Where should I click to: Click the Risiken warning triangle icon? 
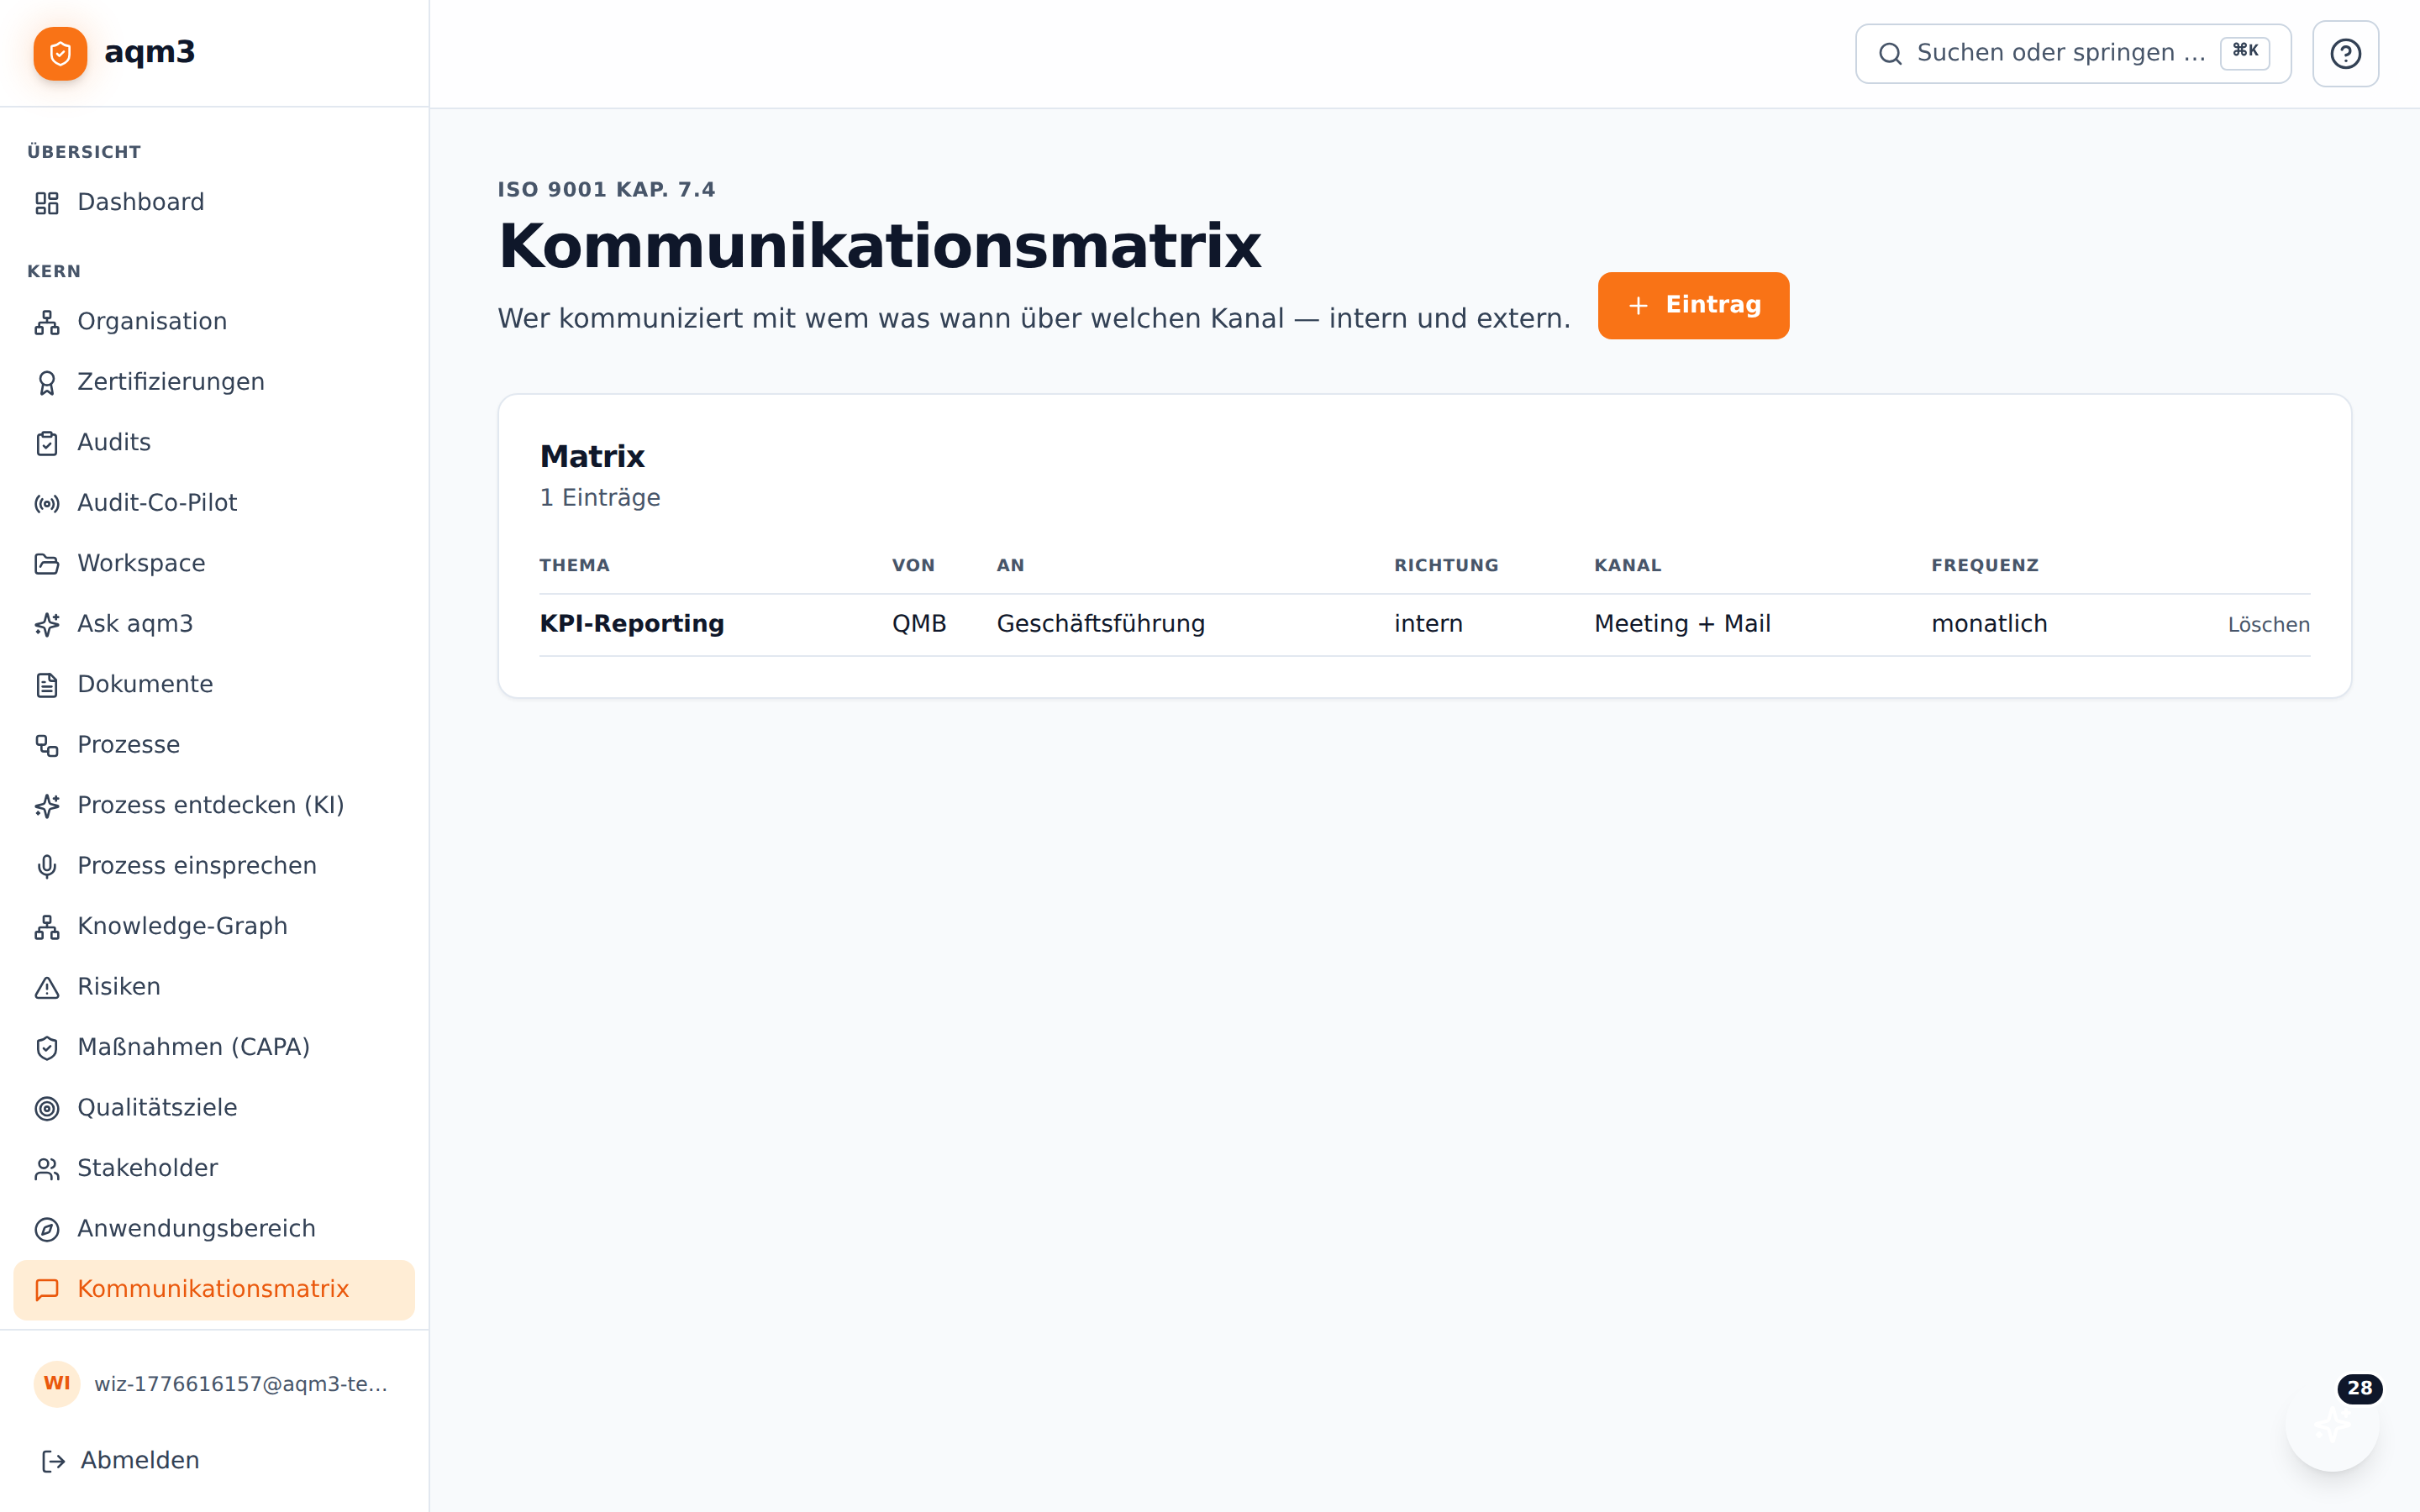(x=47, y=988)
